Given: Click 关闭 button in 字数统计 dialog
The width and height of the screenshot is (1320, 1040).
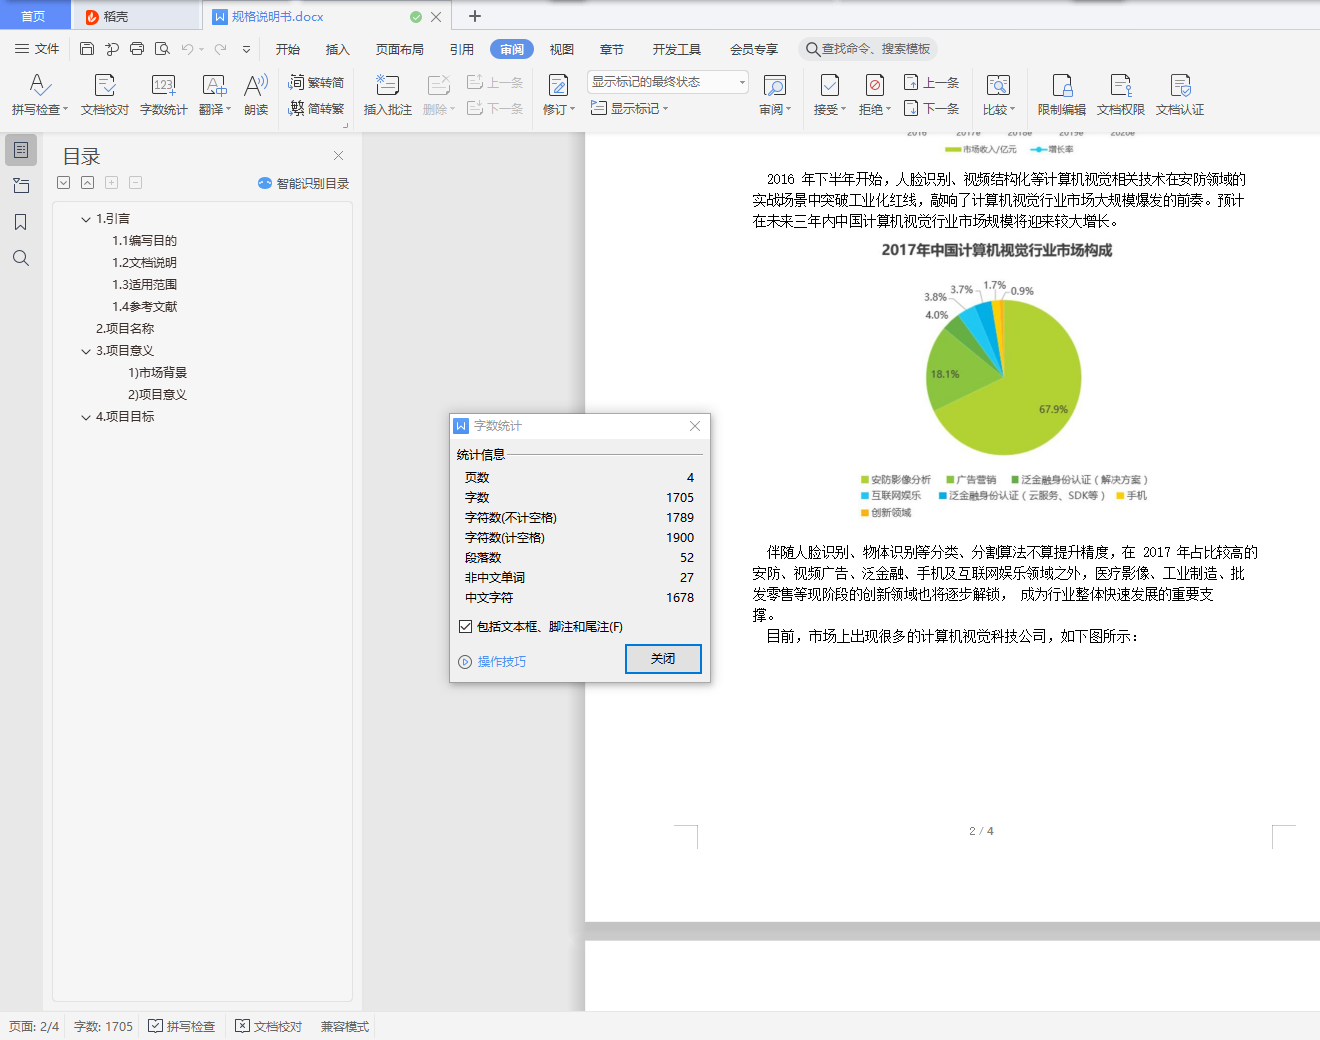Looking at the screenshot, I should click(663, 658).
